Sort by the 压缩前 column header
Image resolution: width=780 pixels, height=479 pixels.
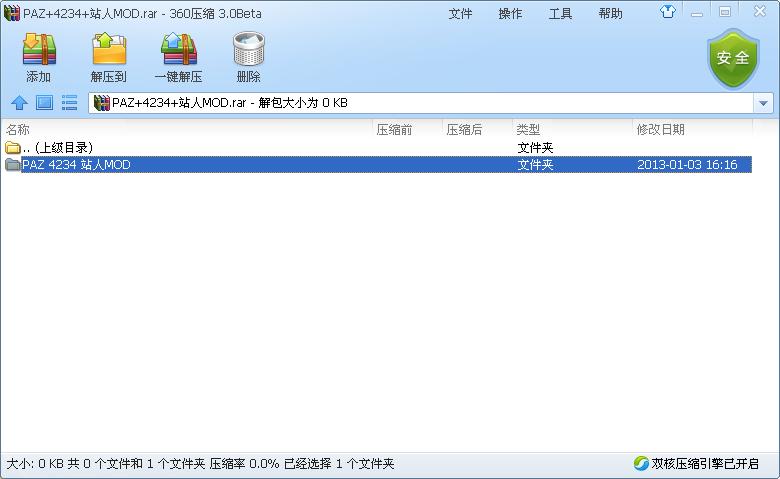point(394,130)
